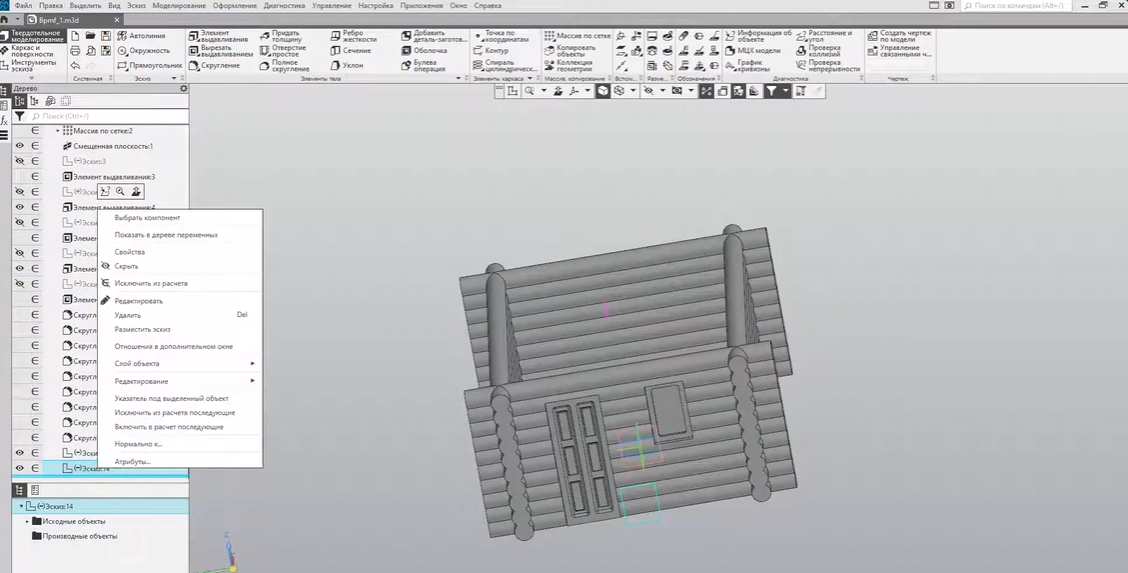Screen dimensions: 1128x573
Task: Show hidden Эскиз:3 via crossed eye
Action: pyautogui.click(x=19, y=161)
